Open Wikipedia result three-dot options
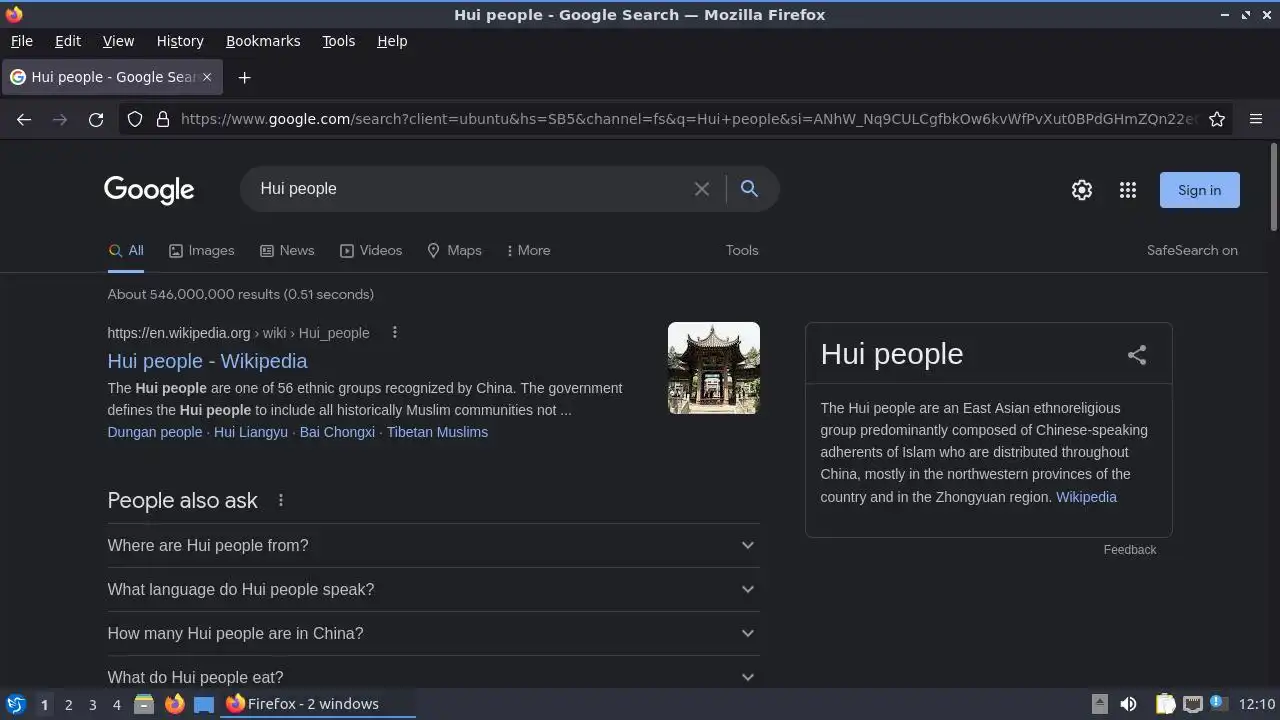This screenshot has width=1280, height=720. coord(395,332)
